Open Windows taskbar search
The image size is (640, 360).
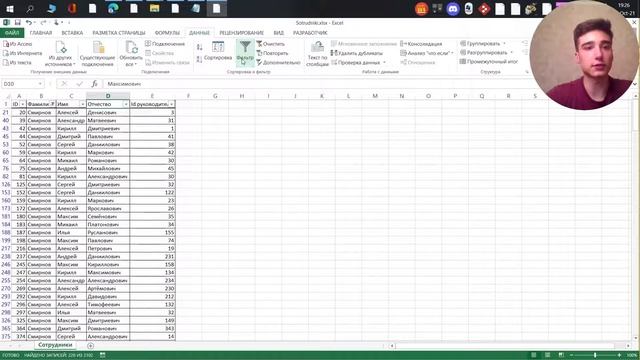(30, 9)
